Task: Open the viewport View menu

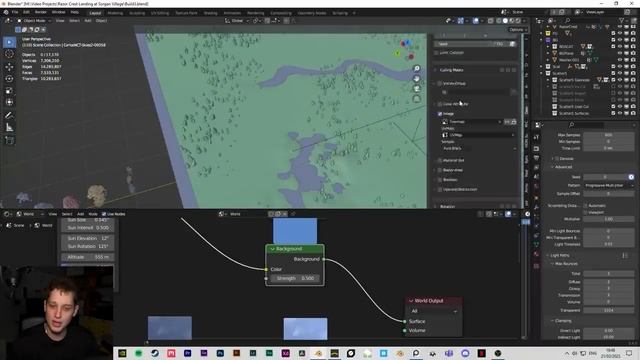Action: [x=60, y=20]
